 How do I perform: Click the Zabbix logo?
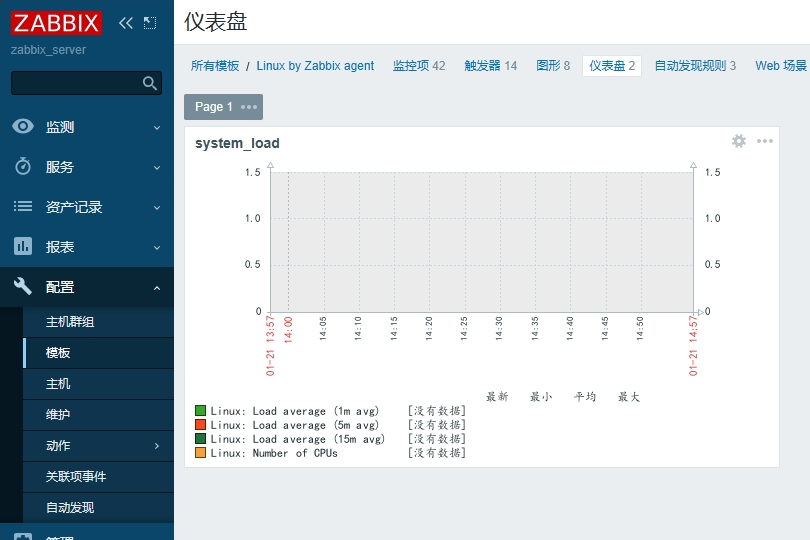coord(56,22)
